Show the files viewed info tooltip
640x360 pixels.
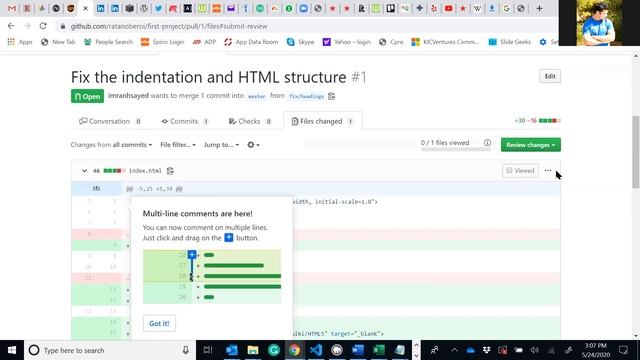[x=487, y=143]
